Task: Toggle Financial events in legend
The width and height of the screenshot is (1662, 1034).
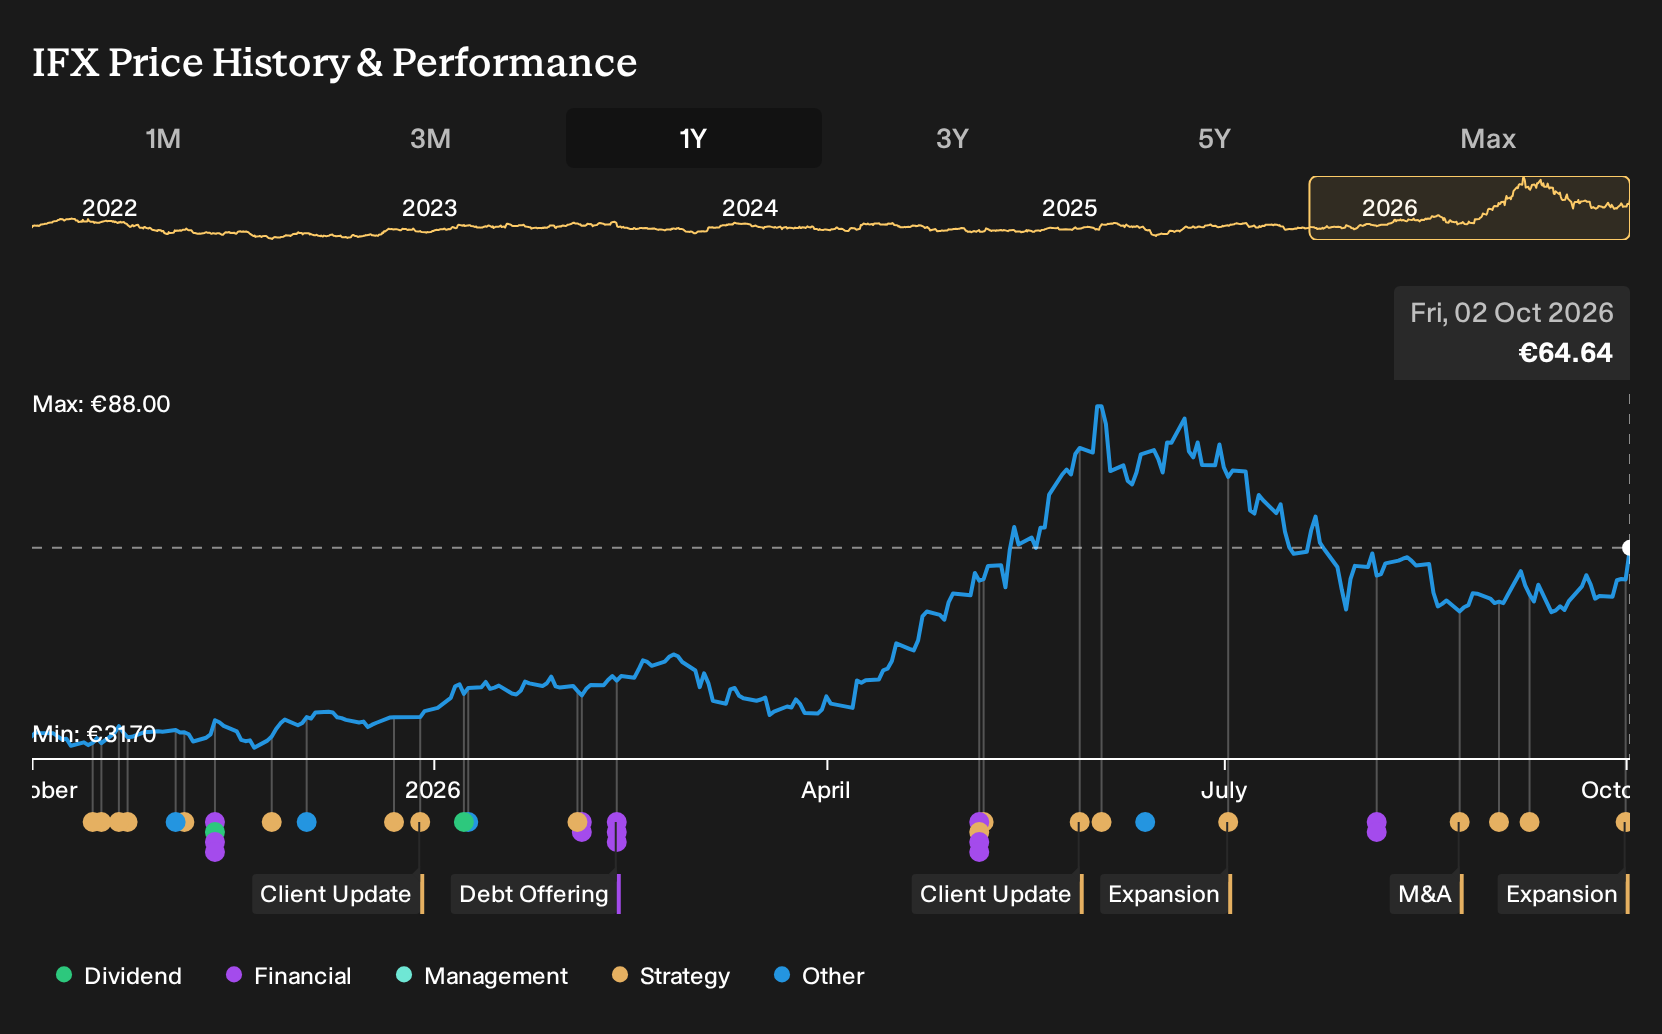Action: [x=289, y=976]
